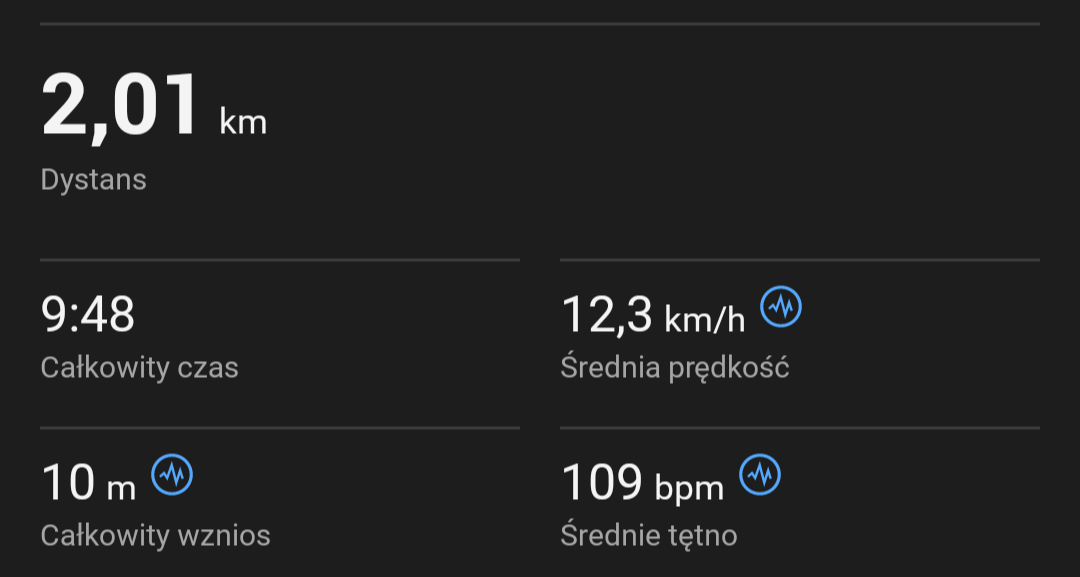Open the chart icon beside average speed
The image size is (1080, 577).
781,307
